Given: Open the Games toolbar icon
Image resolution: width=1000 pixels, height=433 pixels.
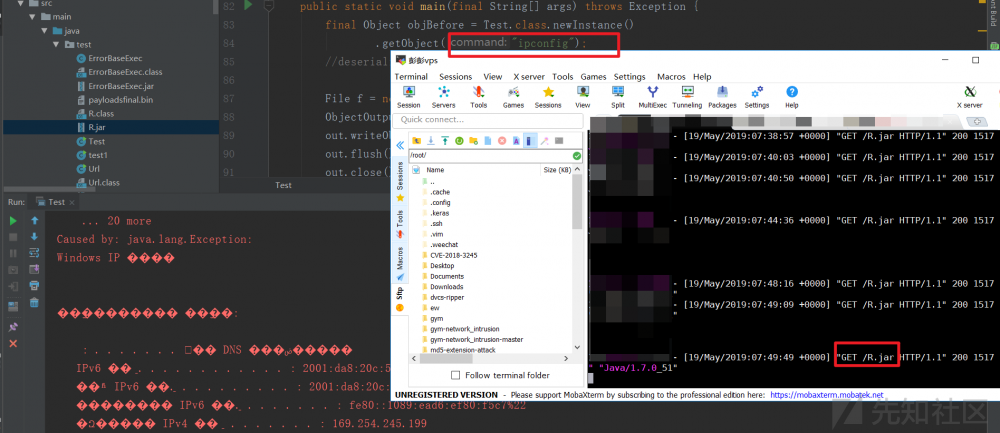Looking at the screenshot, I should pyautogui.click(x=513, y=97).
